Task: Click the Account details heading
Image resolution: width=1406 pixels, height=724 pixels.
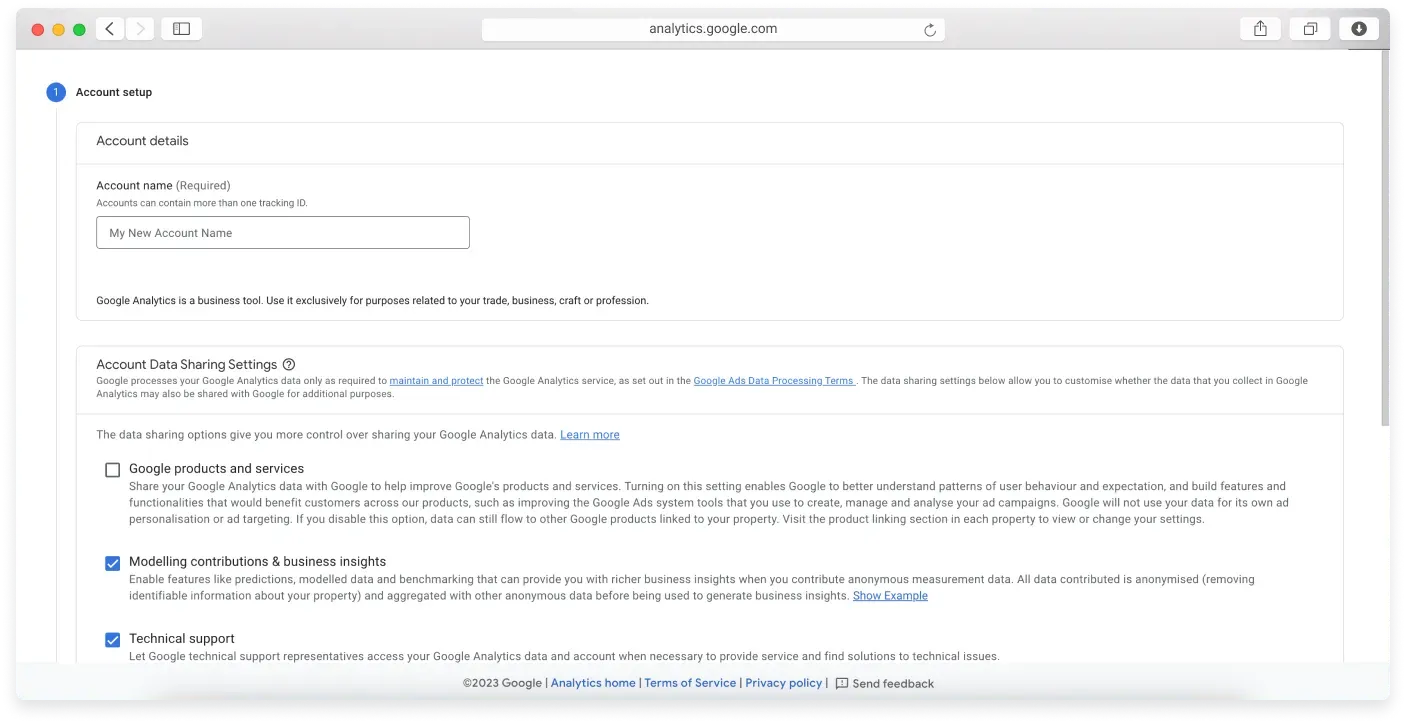Action: [x=142, y=141]
